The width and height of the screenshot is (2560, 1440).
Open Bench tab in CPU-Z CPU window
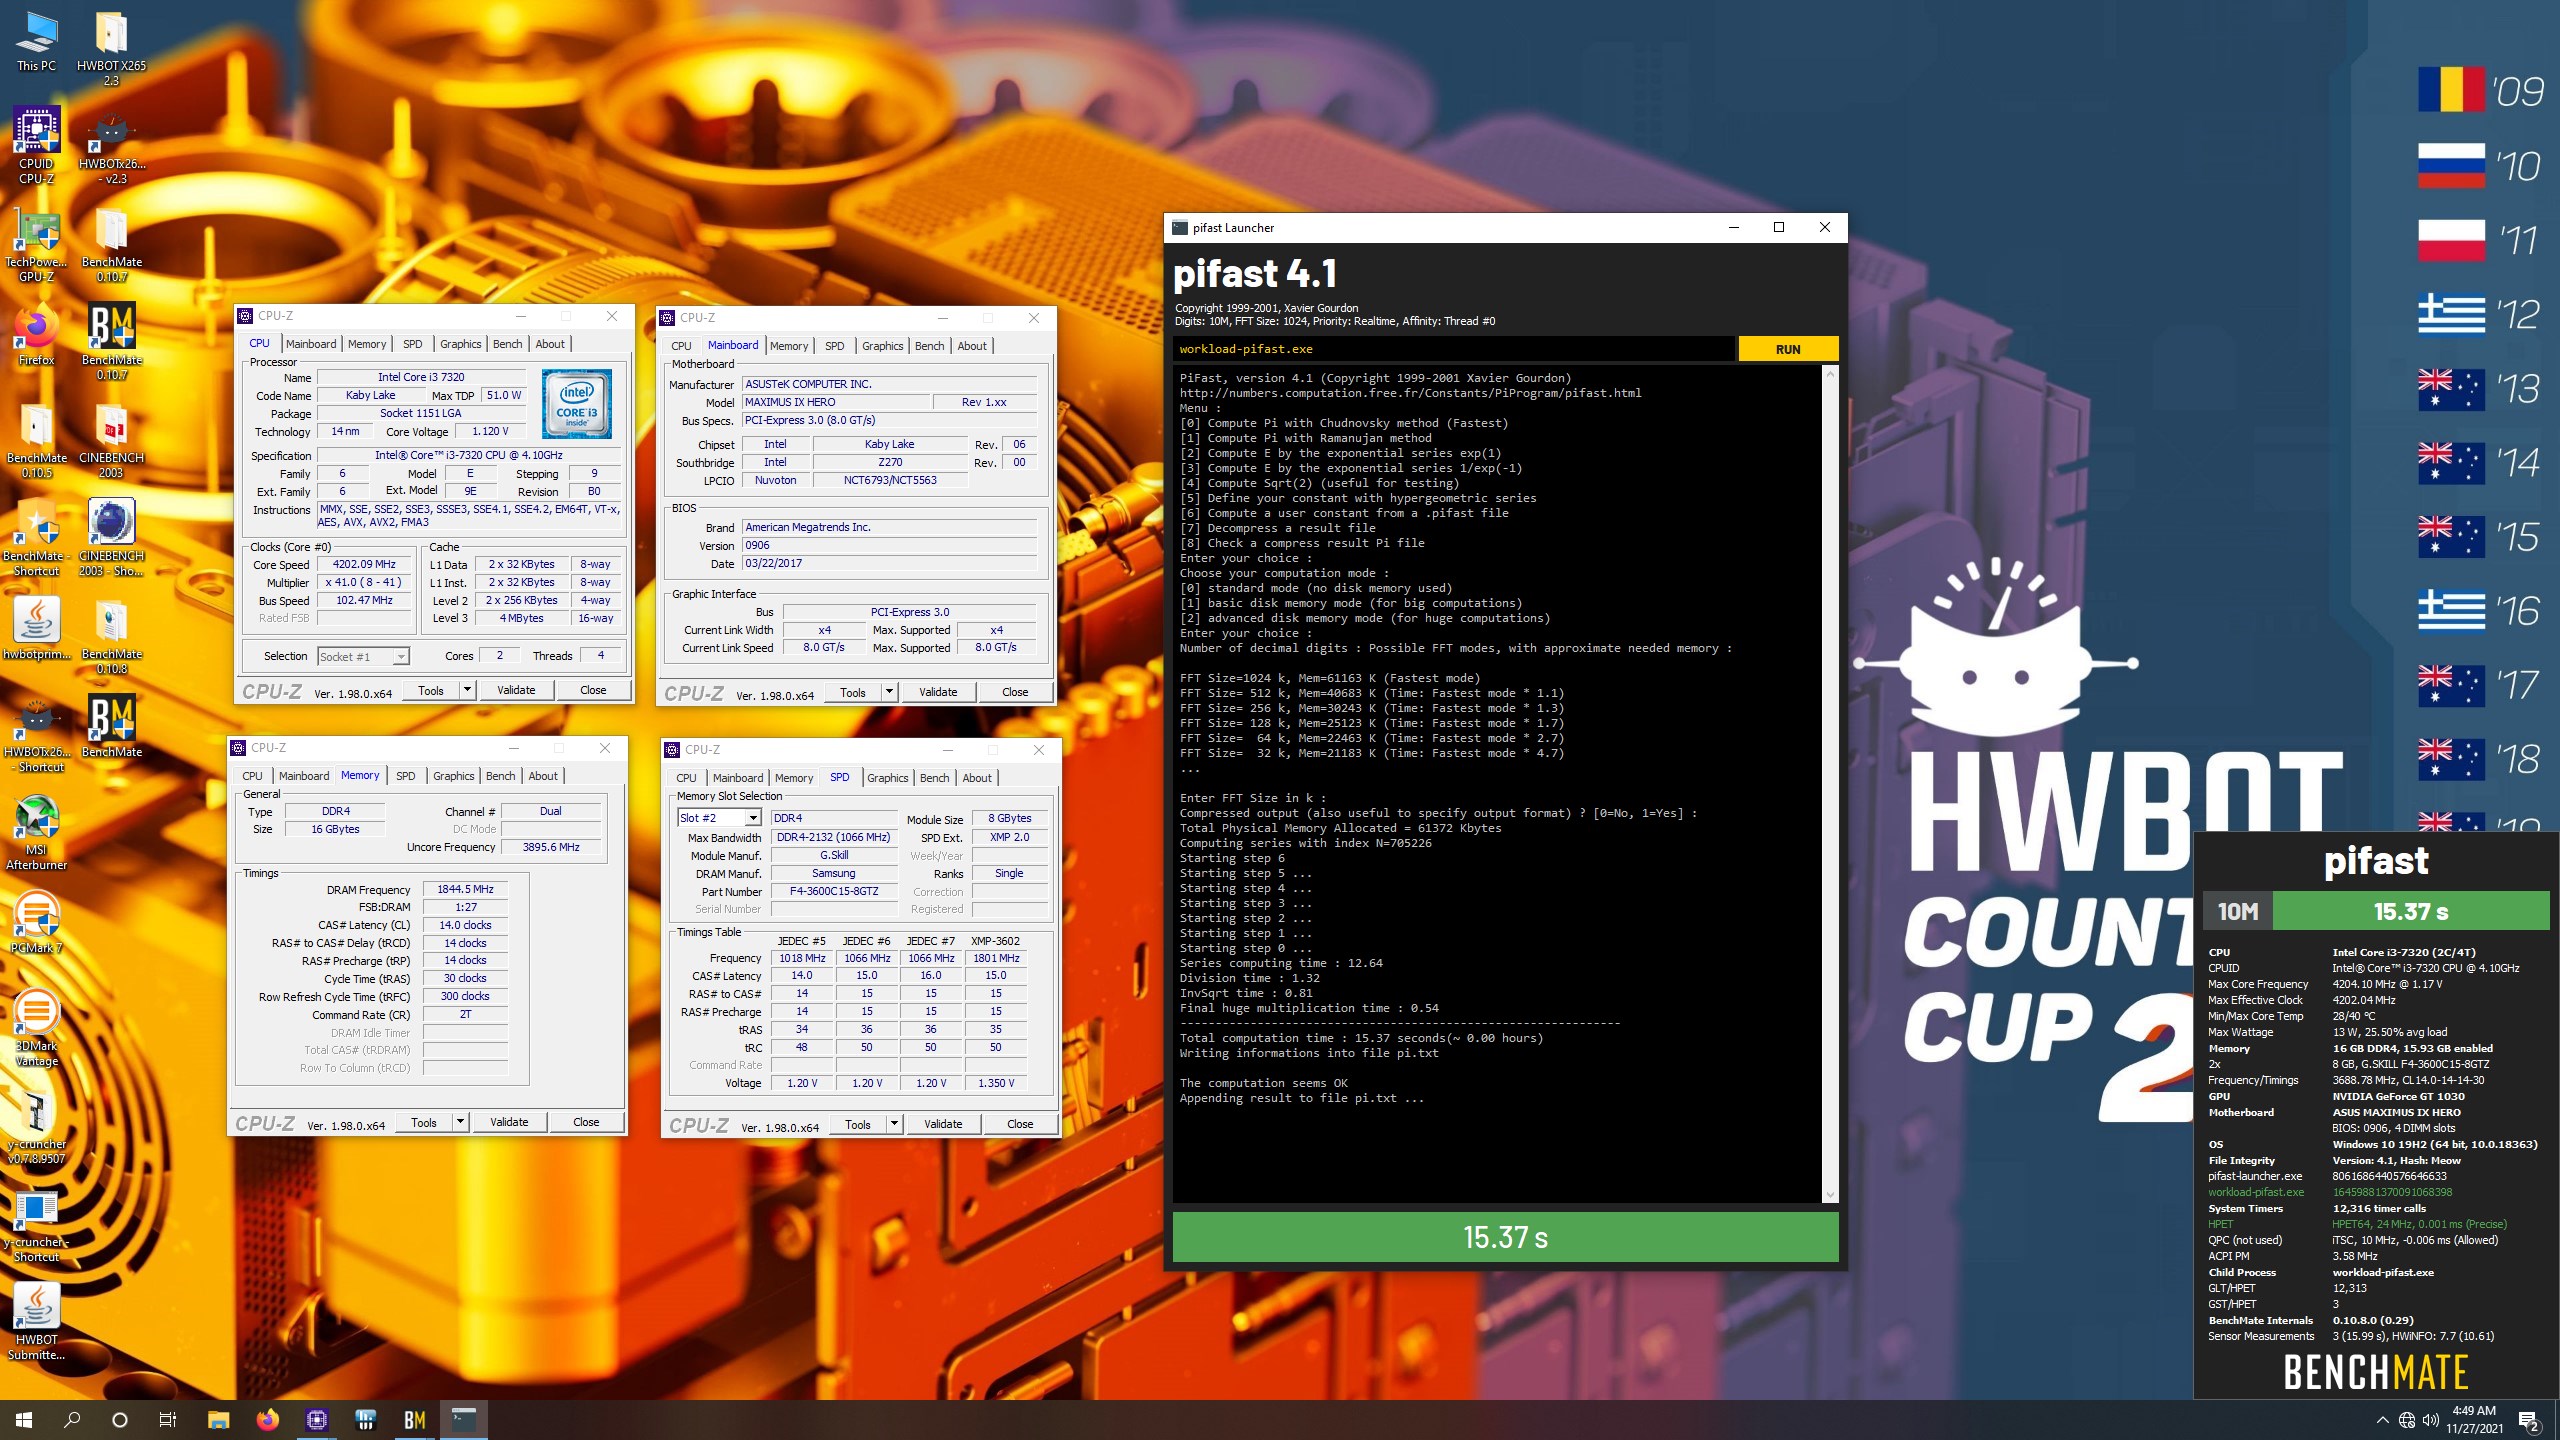(x=507, y=344)
